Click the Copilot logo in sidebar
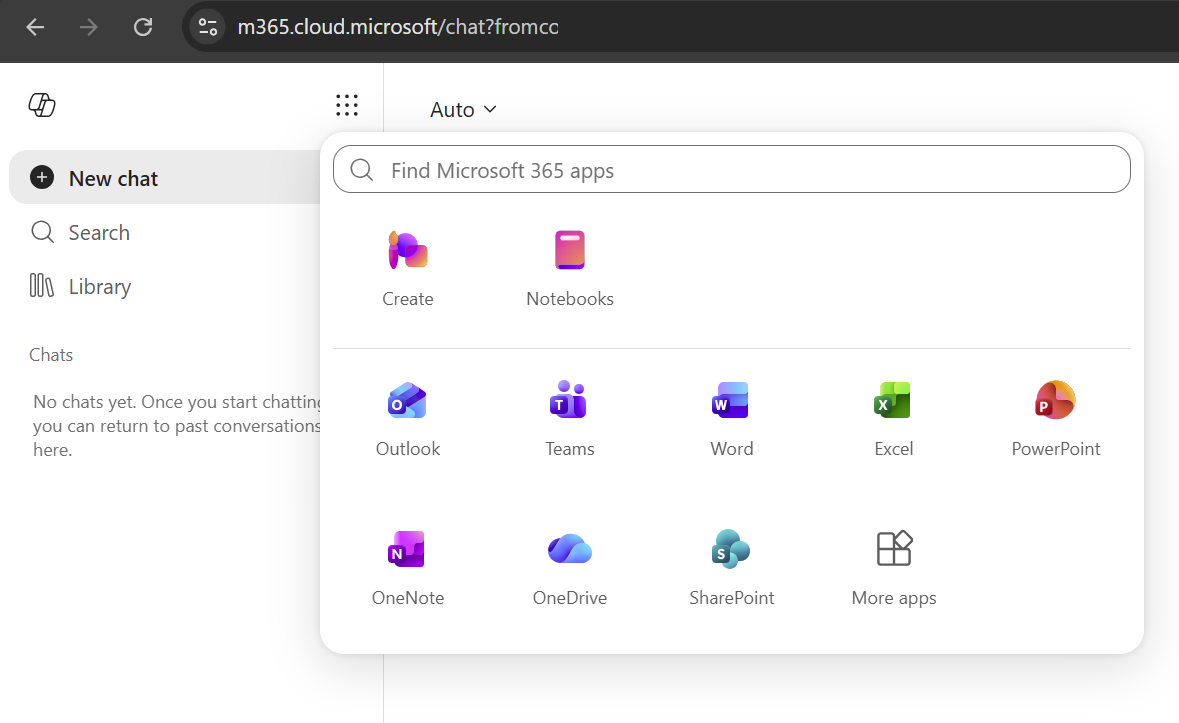Viewport: 1179px width, 723px height. [42, 105]
